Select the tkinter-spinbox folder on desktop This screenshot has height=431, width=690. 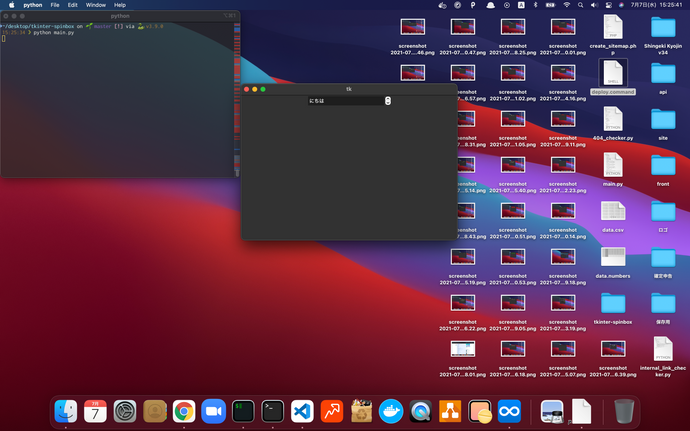(613, 308)
